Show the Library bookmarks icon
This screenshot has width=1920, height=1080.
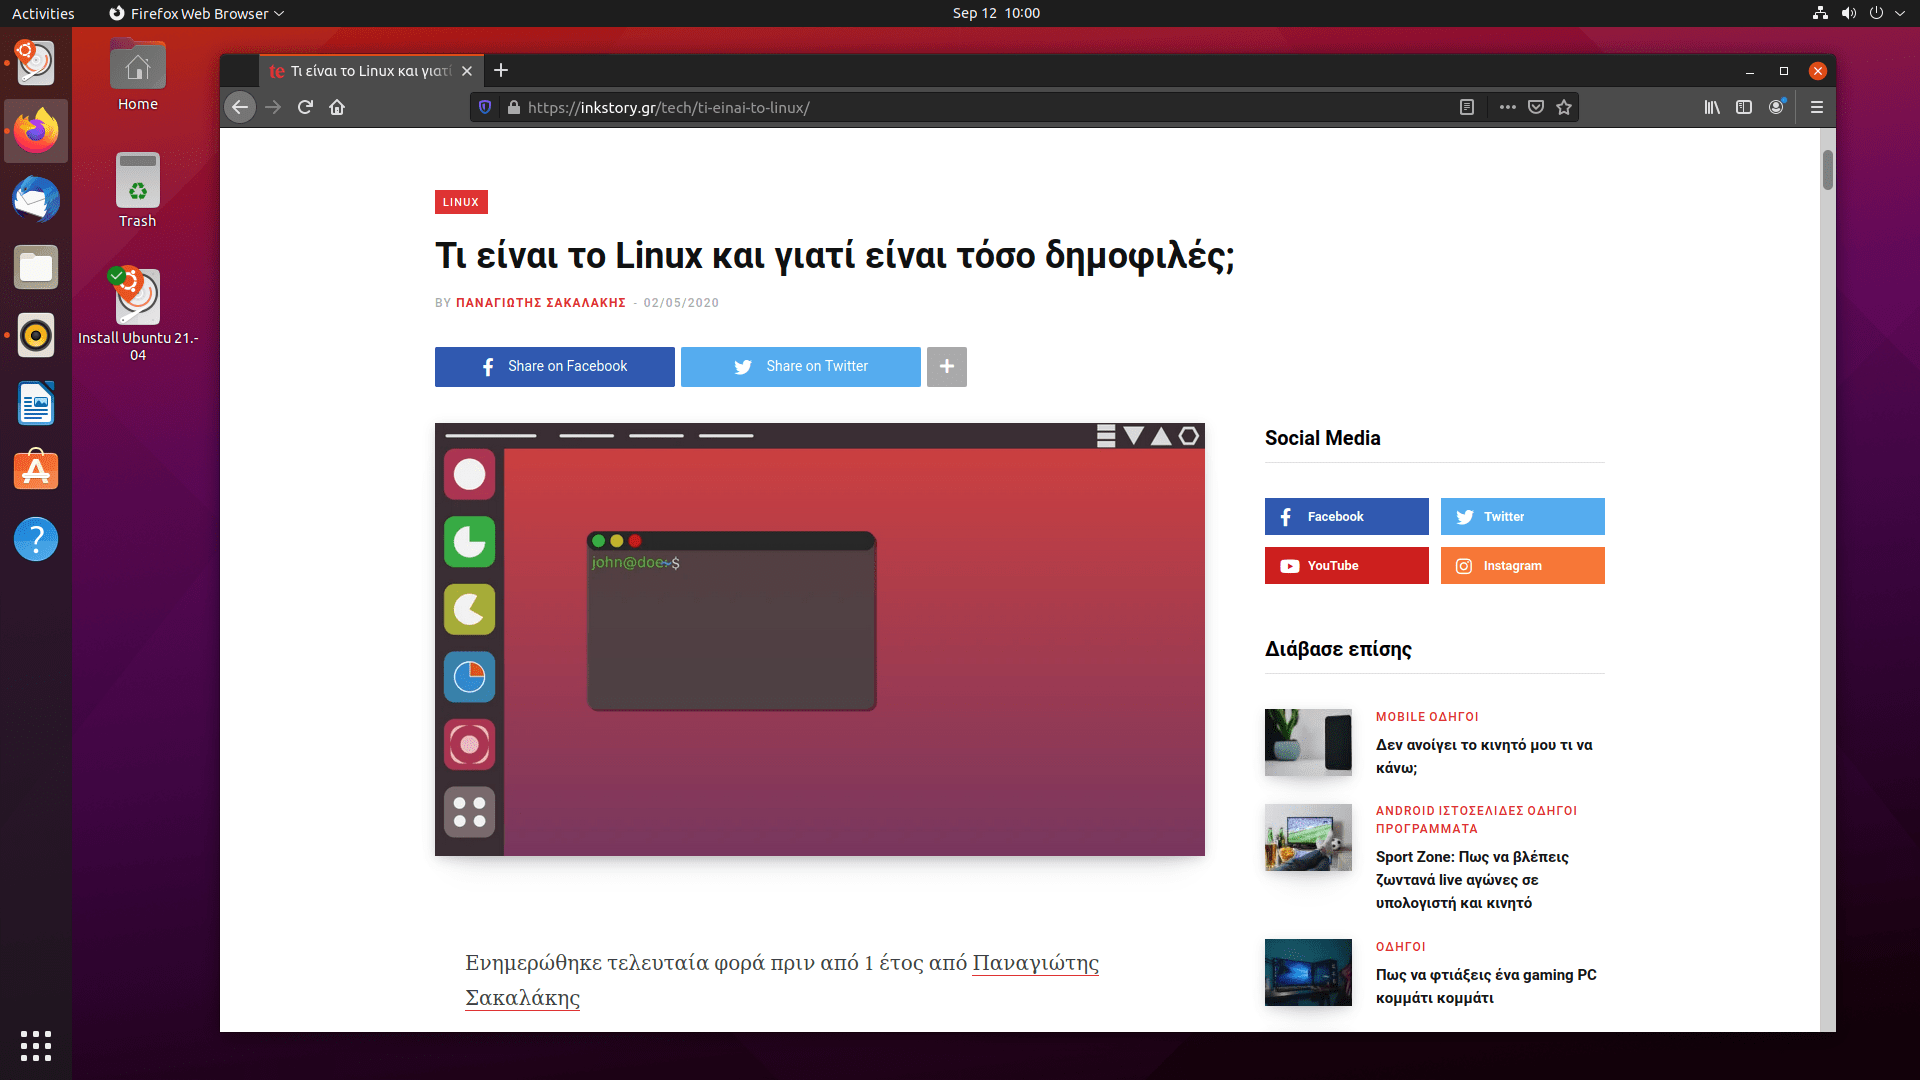1712,107
